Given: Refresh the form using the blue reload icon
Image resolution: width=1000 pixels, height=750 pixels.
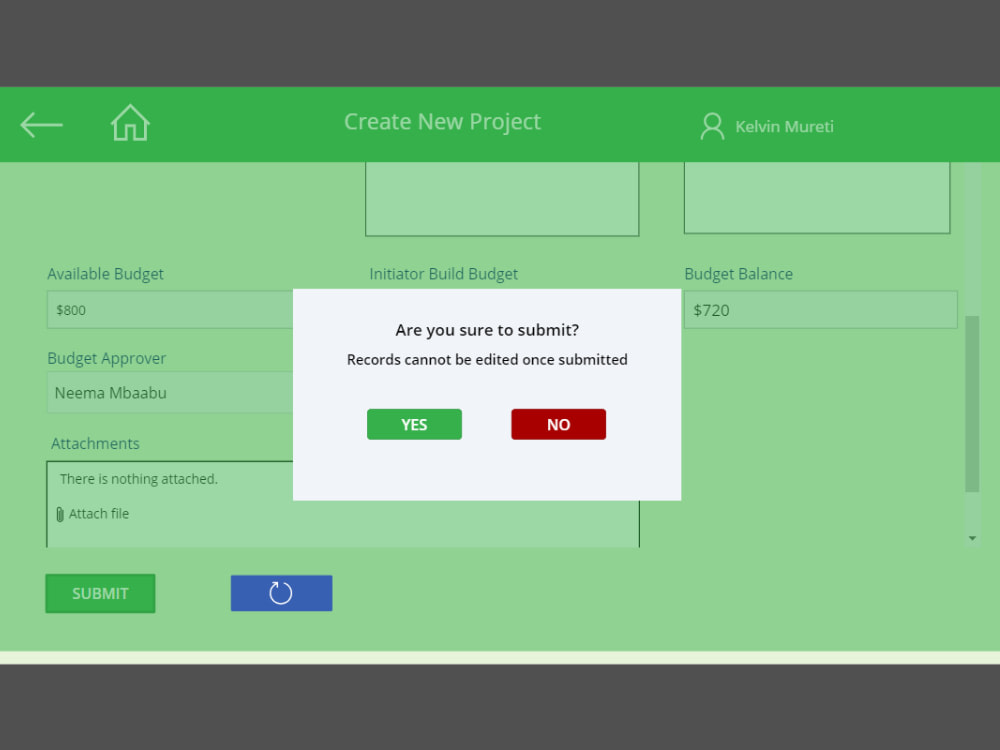Looking at the screenshot, I should pos(281,593).
